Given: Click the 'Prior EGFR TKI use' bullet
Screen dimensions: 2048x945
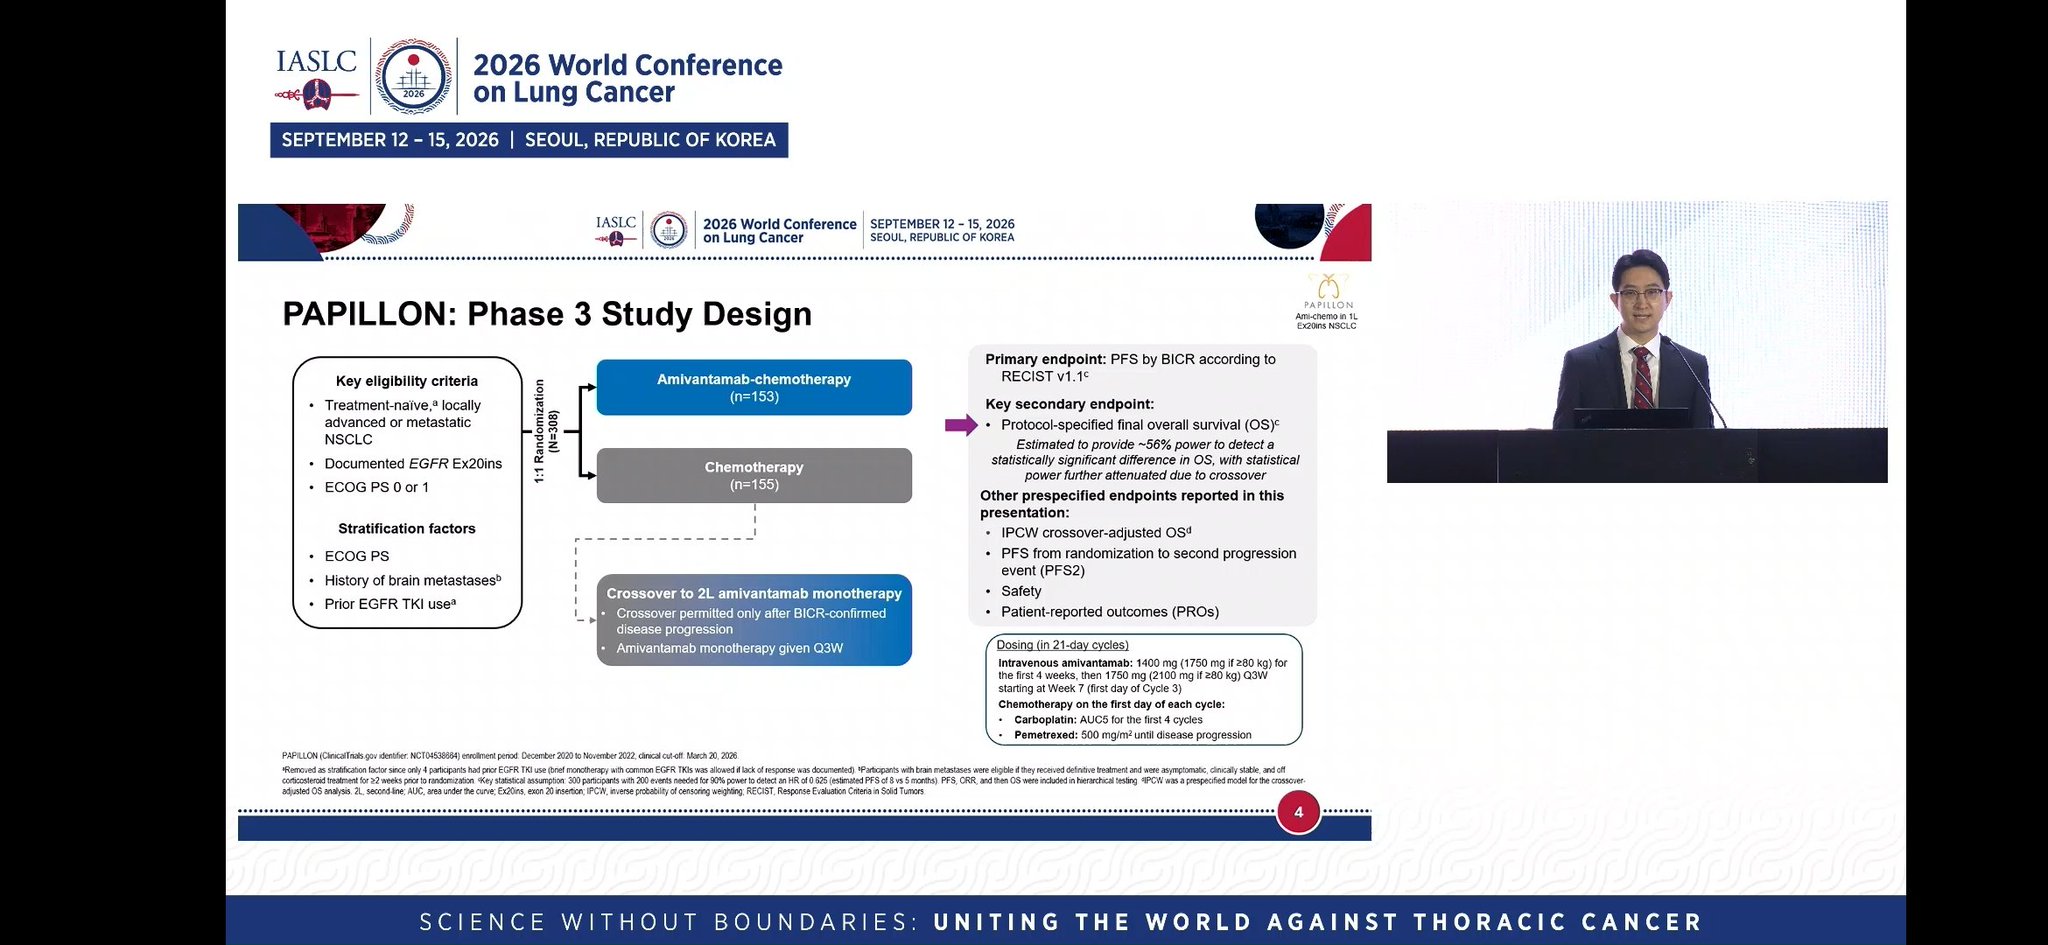Looking at the screenshot, I should click(390, 604).
